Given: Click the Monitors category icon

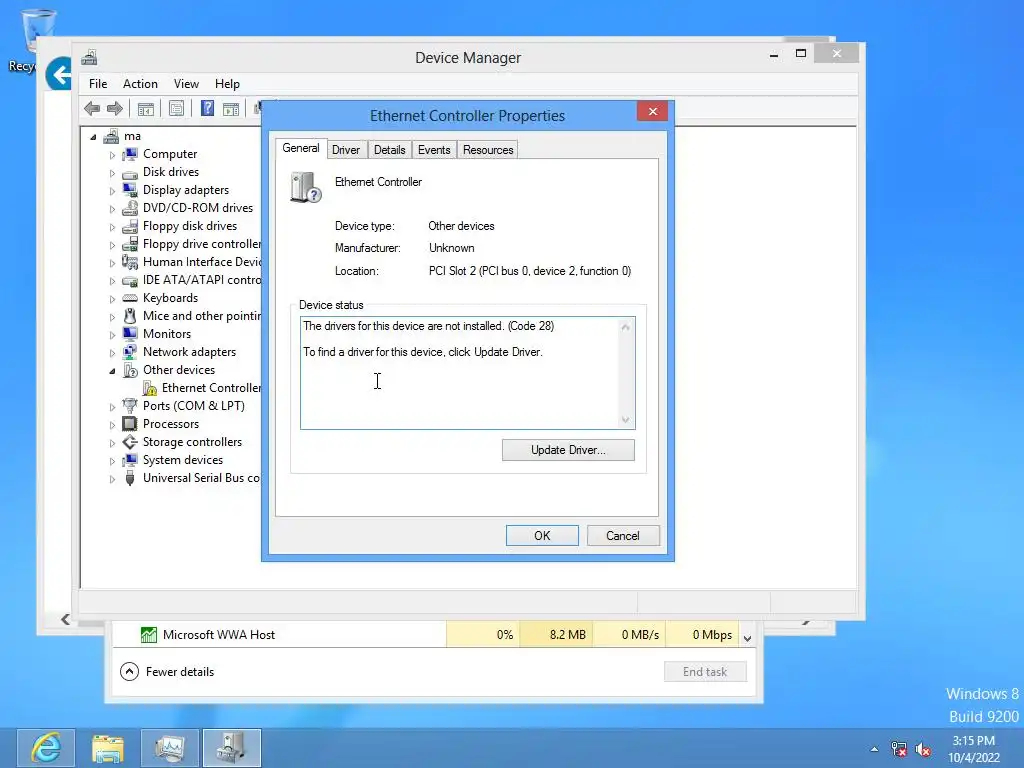Looking at the screenshot, I should click(x=130, y=334).
